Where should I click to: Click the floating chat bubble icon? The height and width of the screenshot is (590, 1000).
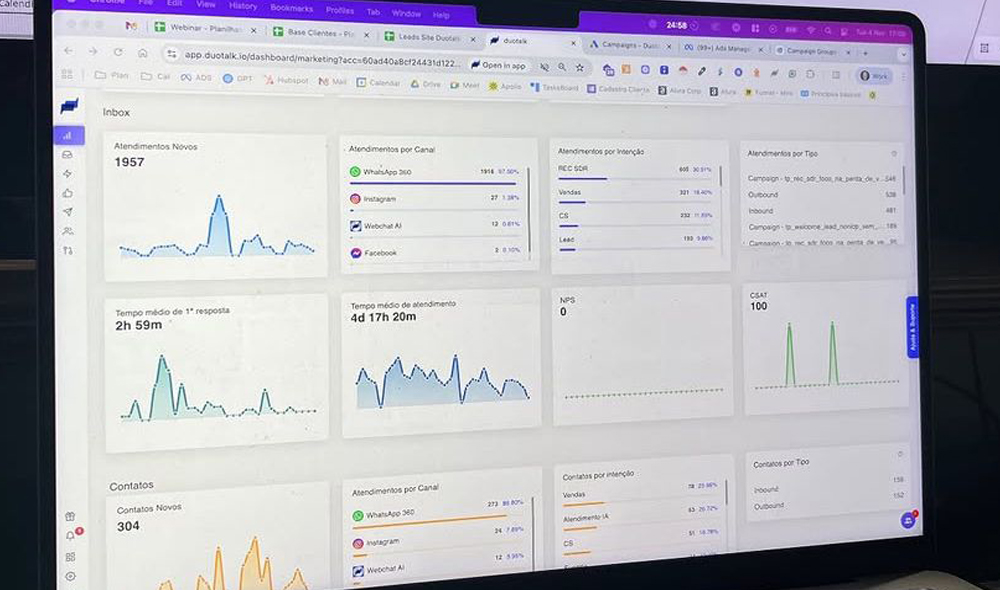coord(908,520)
